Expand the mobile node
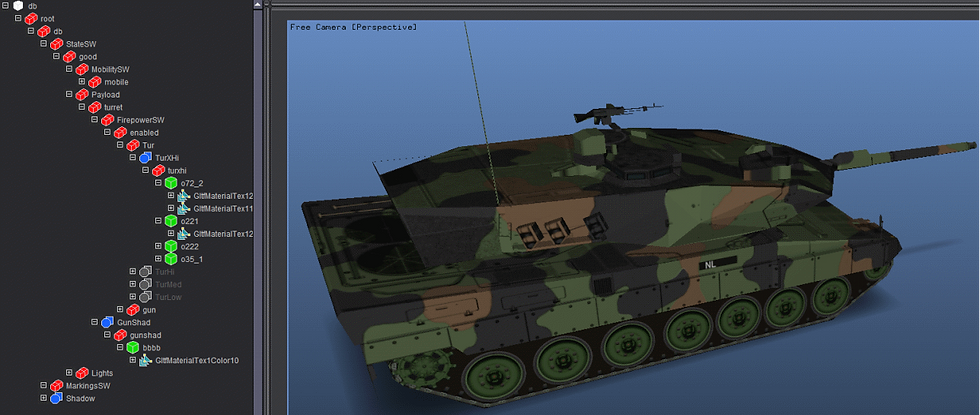The image size is (980, 415). (82, 81)
